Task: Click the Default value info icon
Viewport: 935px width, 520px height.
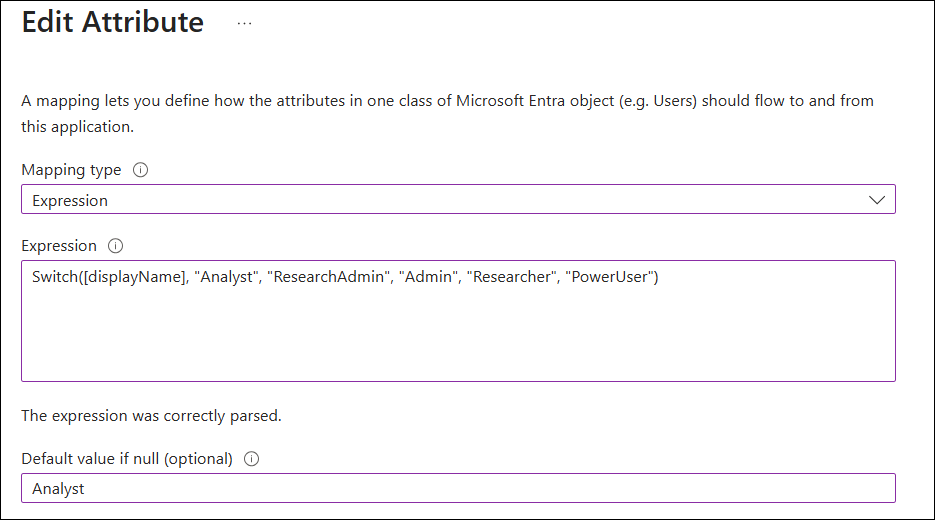Action: click(251, 459)
